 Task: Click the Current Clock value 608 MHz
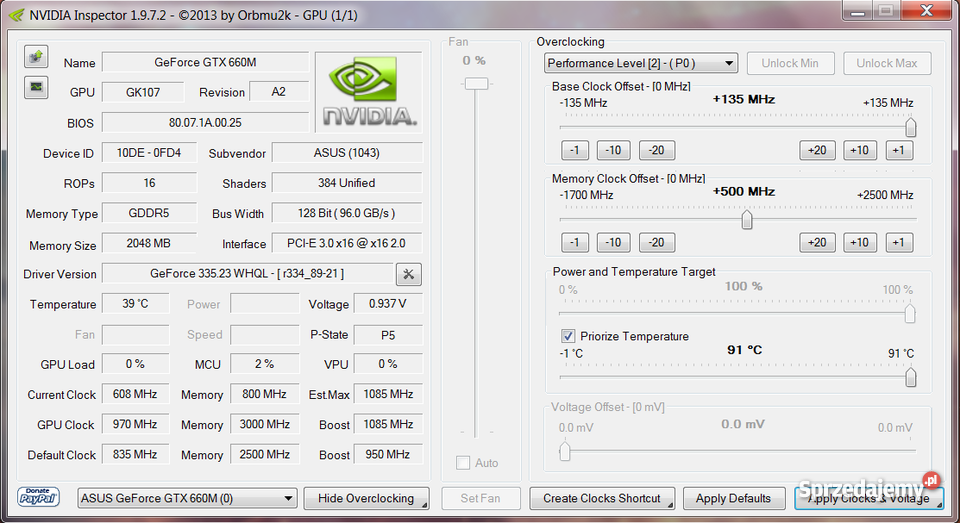coord(135,394)
